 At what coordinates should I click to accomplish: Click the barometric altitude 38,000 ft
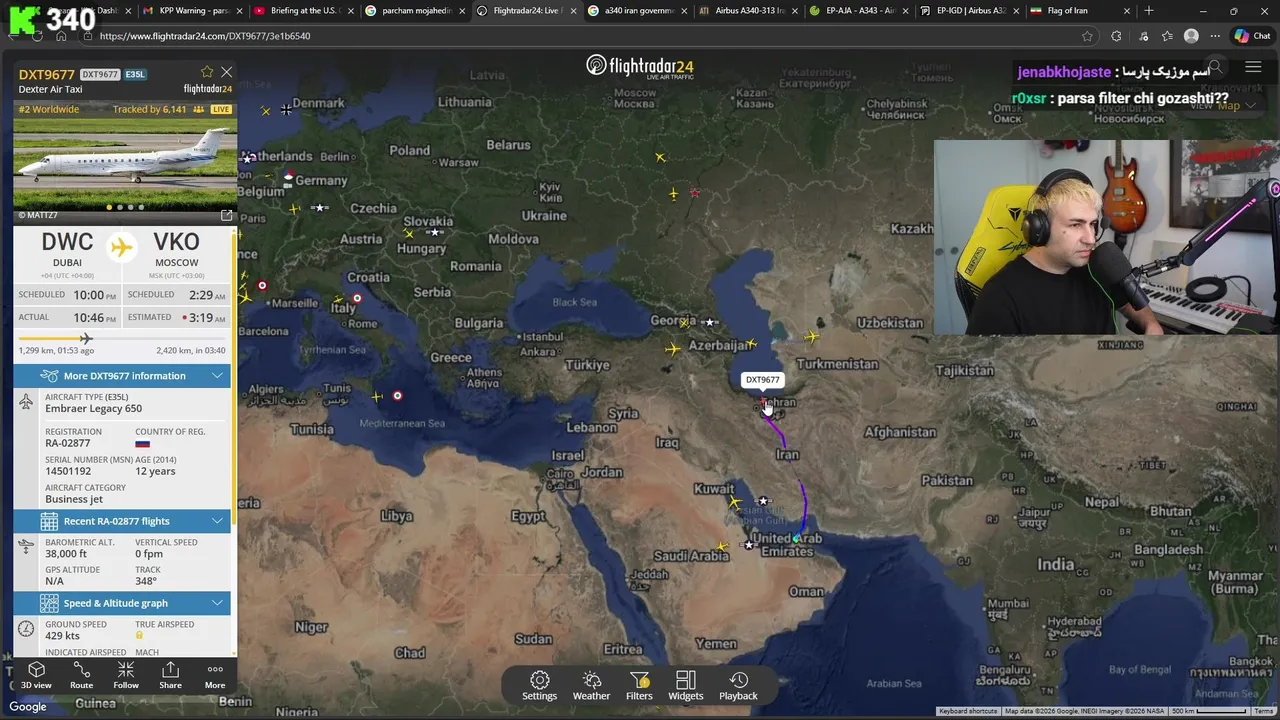point(66,554)
